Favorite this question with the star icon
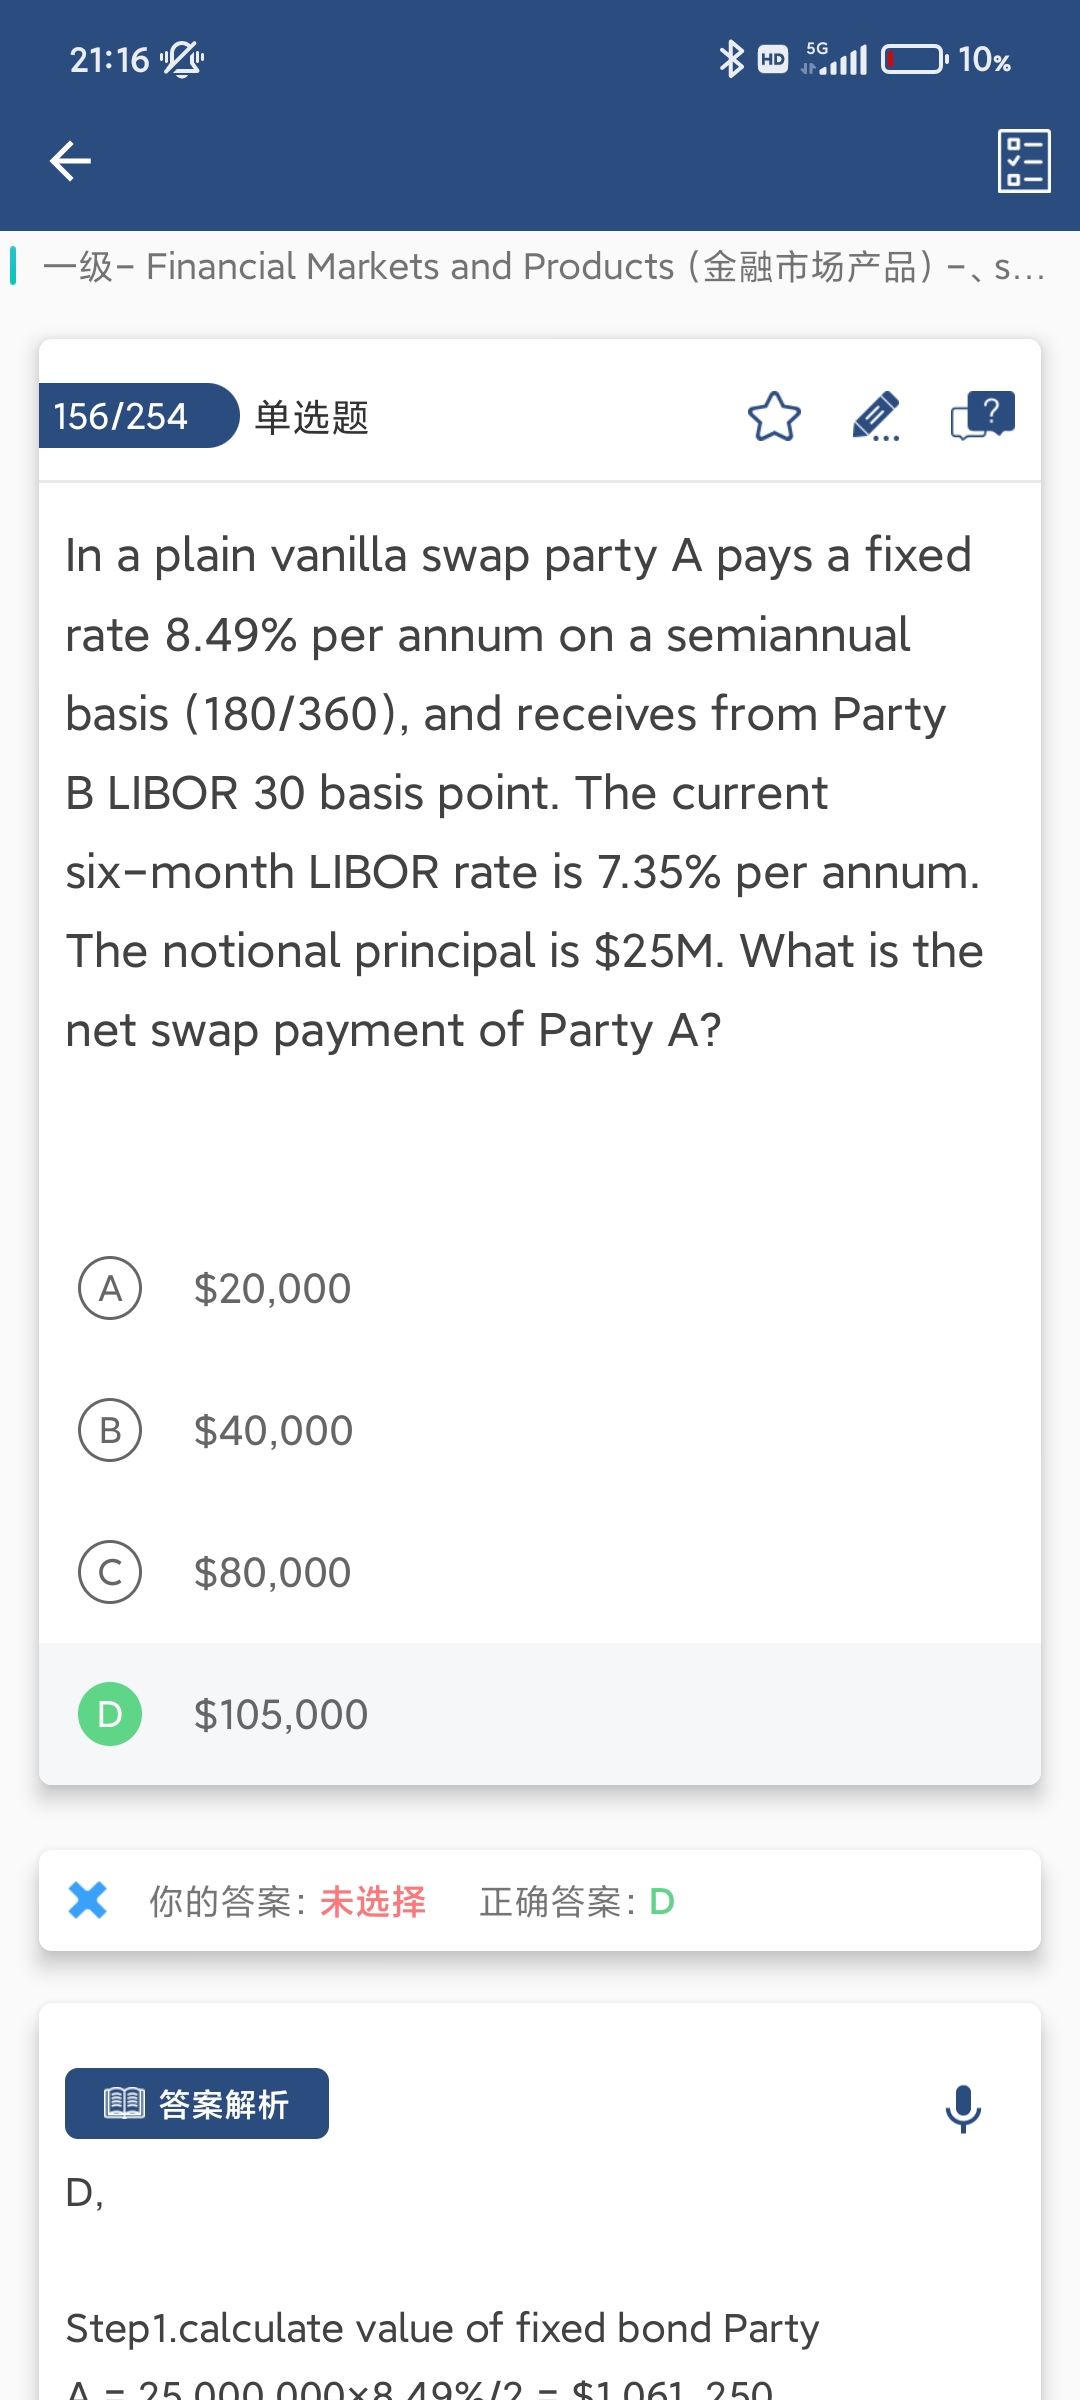 (x=774, y=417)
